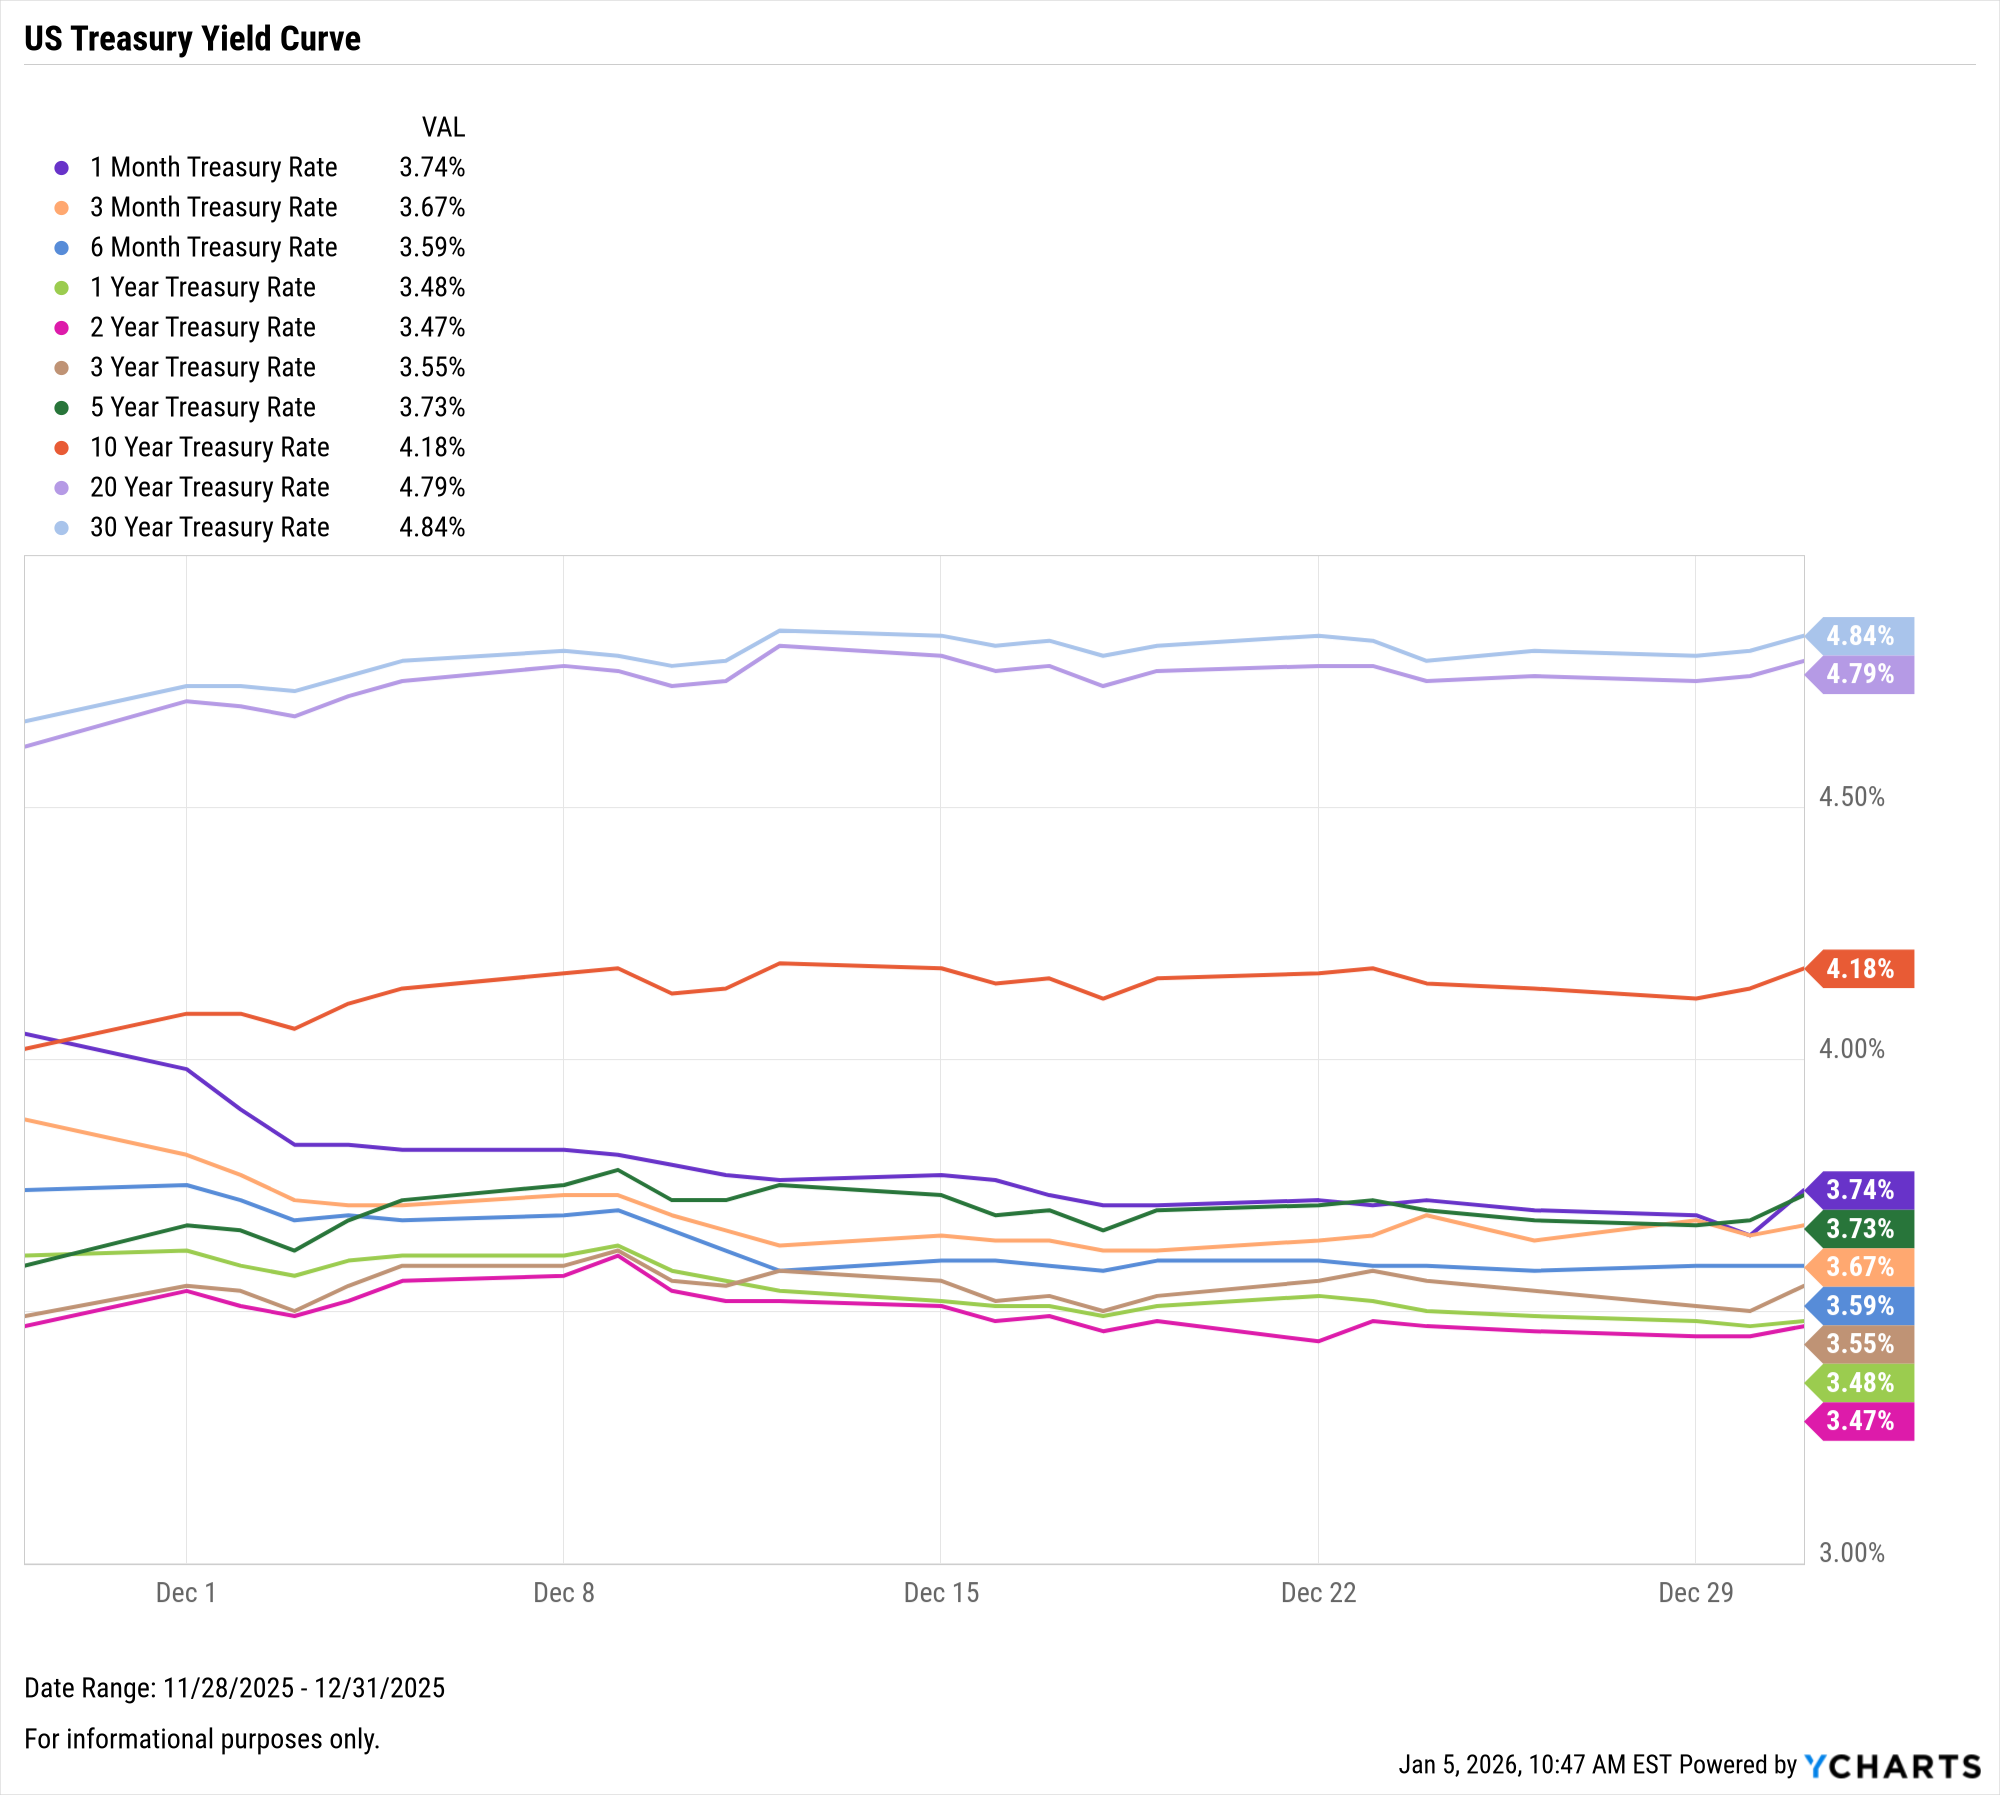Click the green 5 Year Treasury legend dot
Viewport: 2000px width, 1795px height.
62,408
